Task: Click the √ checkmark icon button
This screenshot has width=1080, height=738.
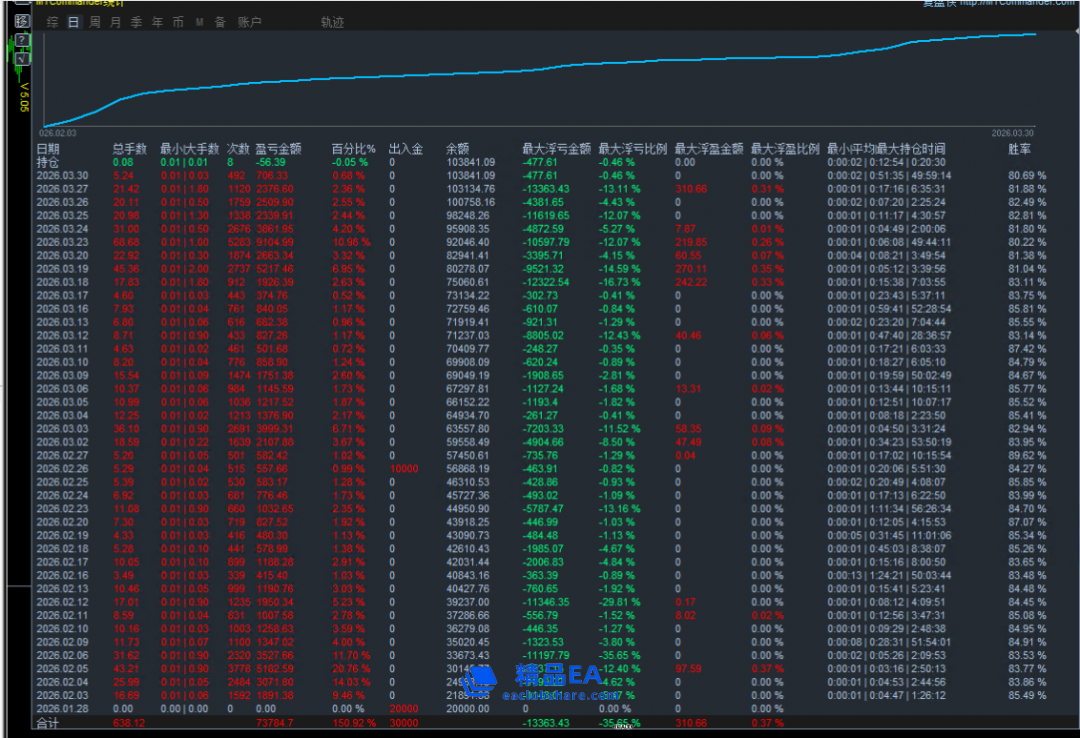Action: coord(22,58)
